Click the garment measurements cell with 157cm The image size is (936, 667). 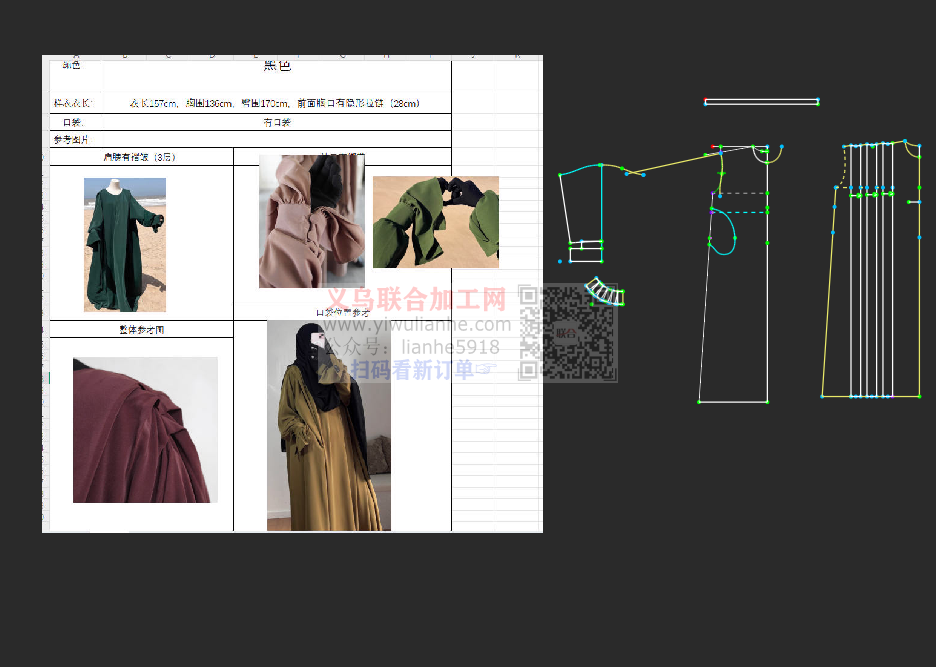click(275, 103)
